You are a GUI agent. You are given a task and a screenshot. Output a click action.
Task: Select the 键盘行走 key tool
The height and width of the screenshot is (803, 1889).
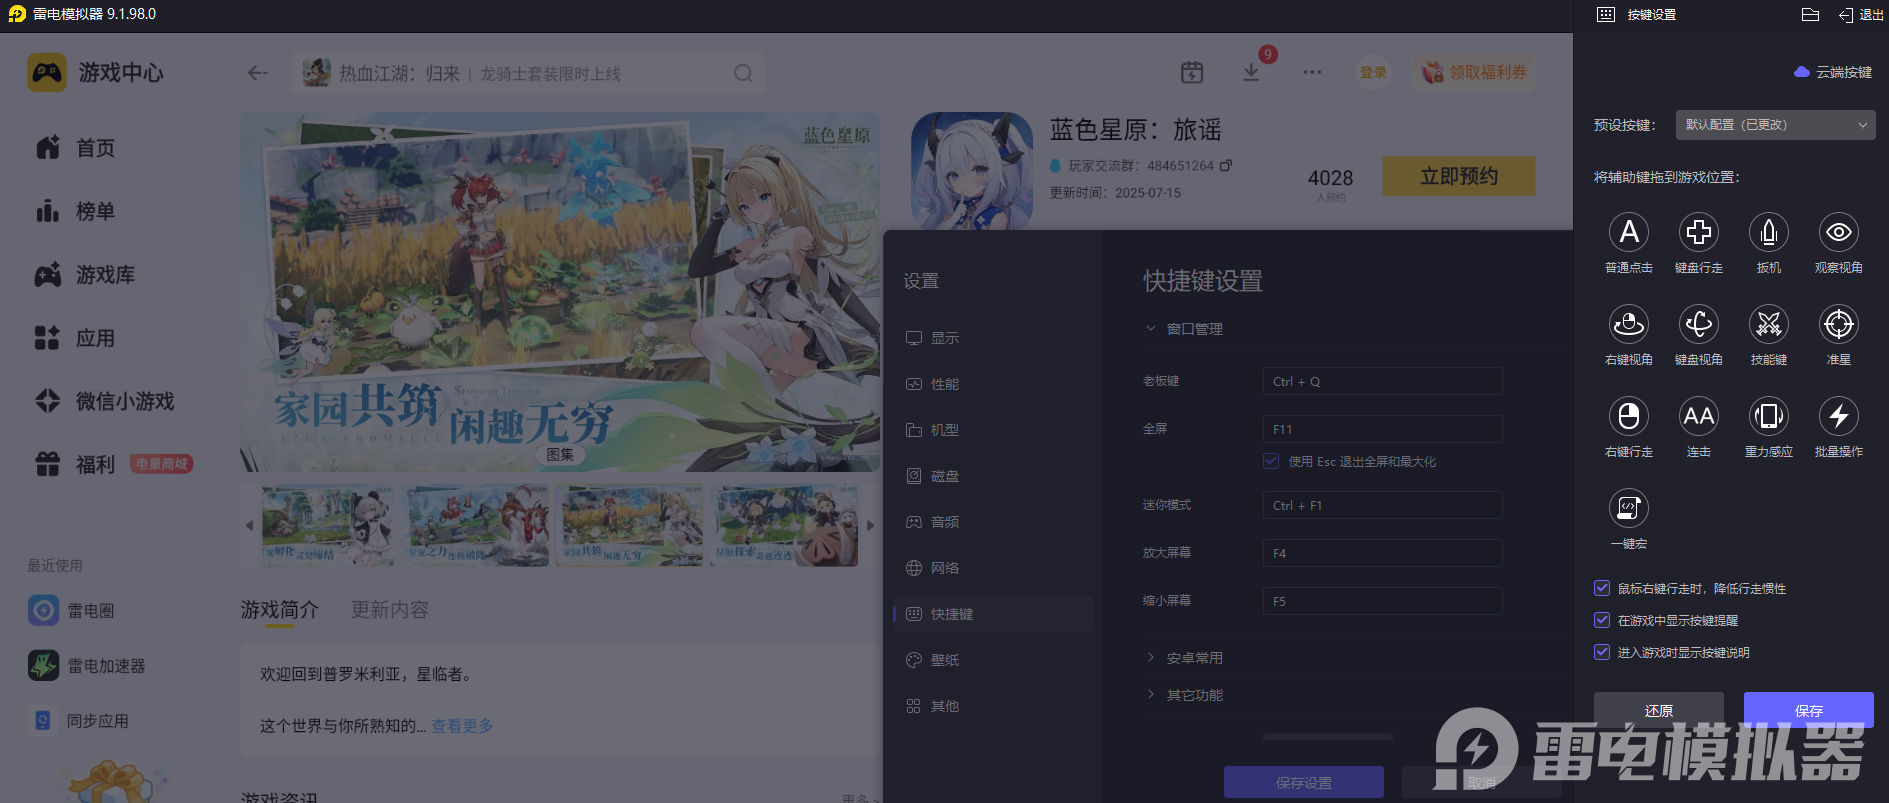tap(1699, 232)
